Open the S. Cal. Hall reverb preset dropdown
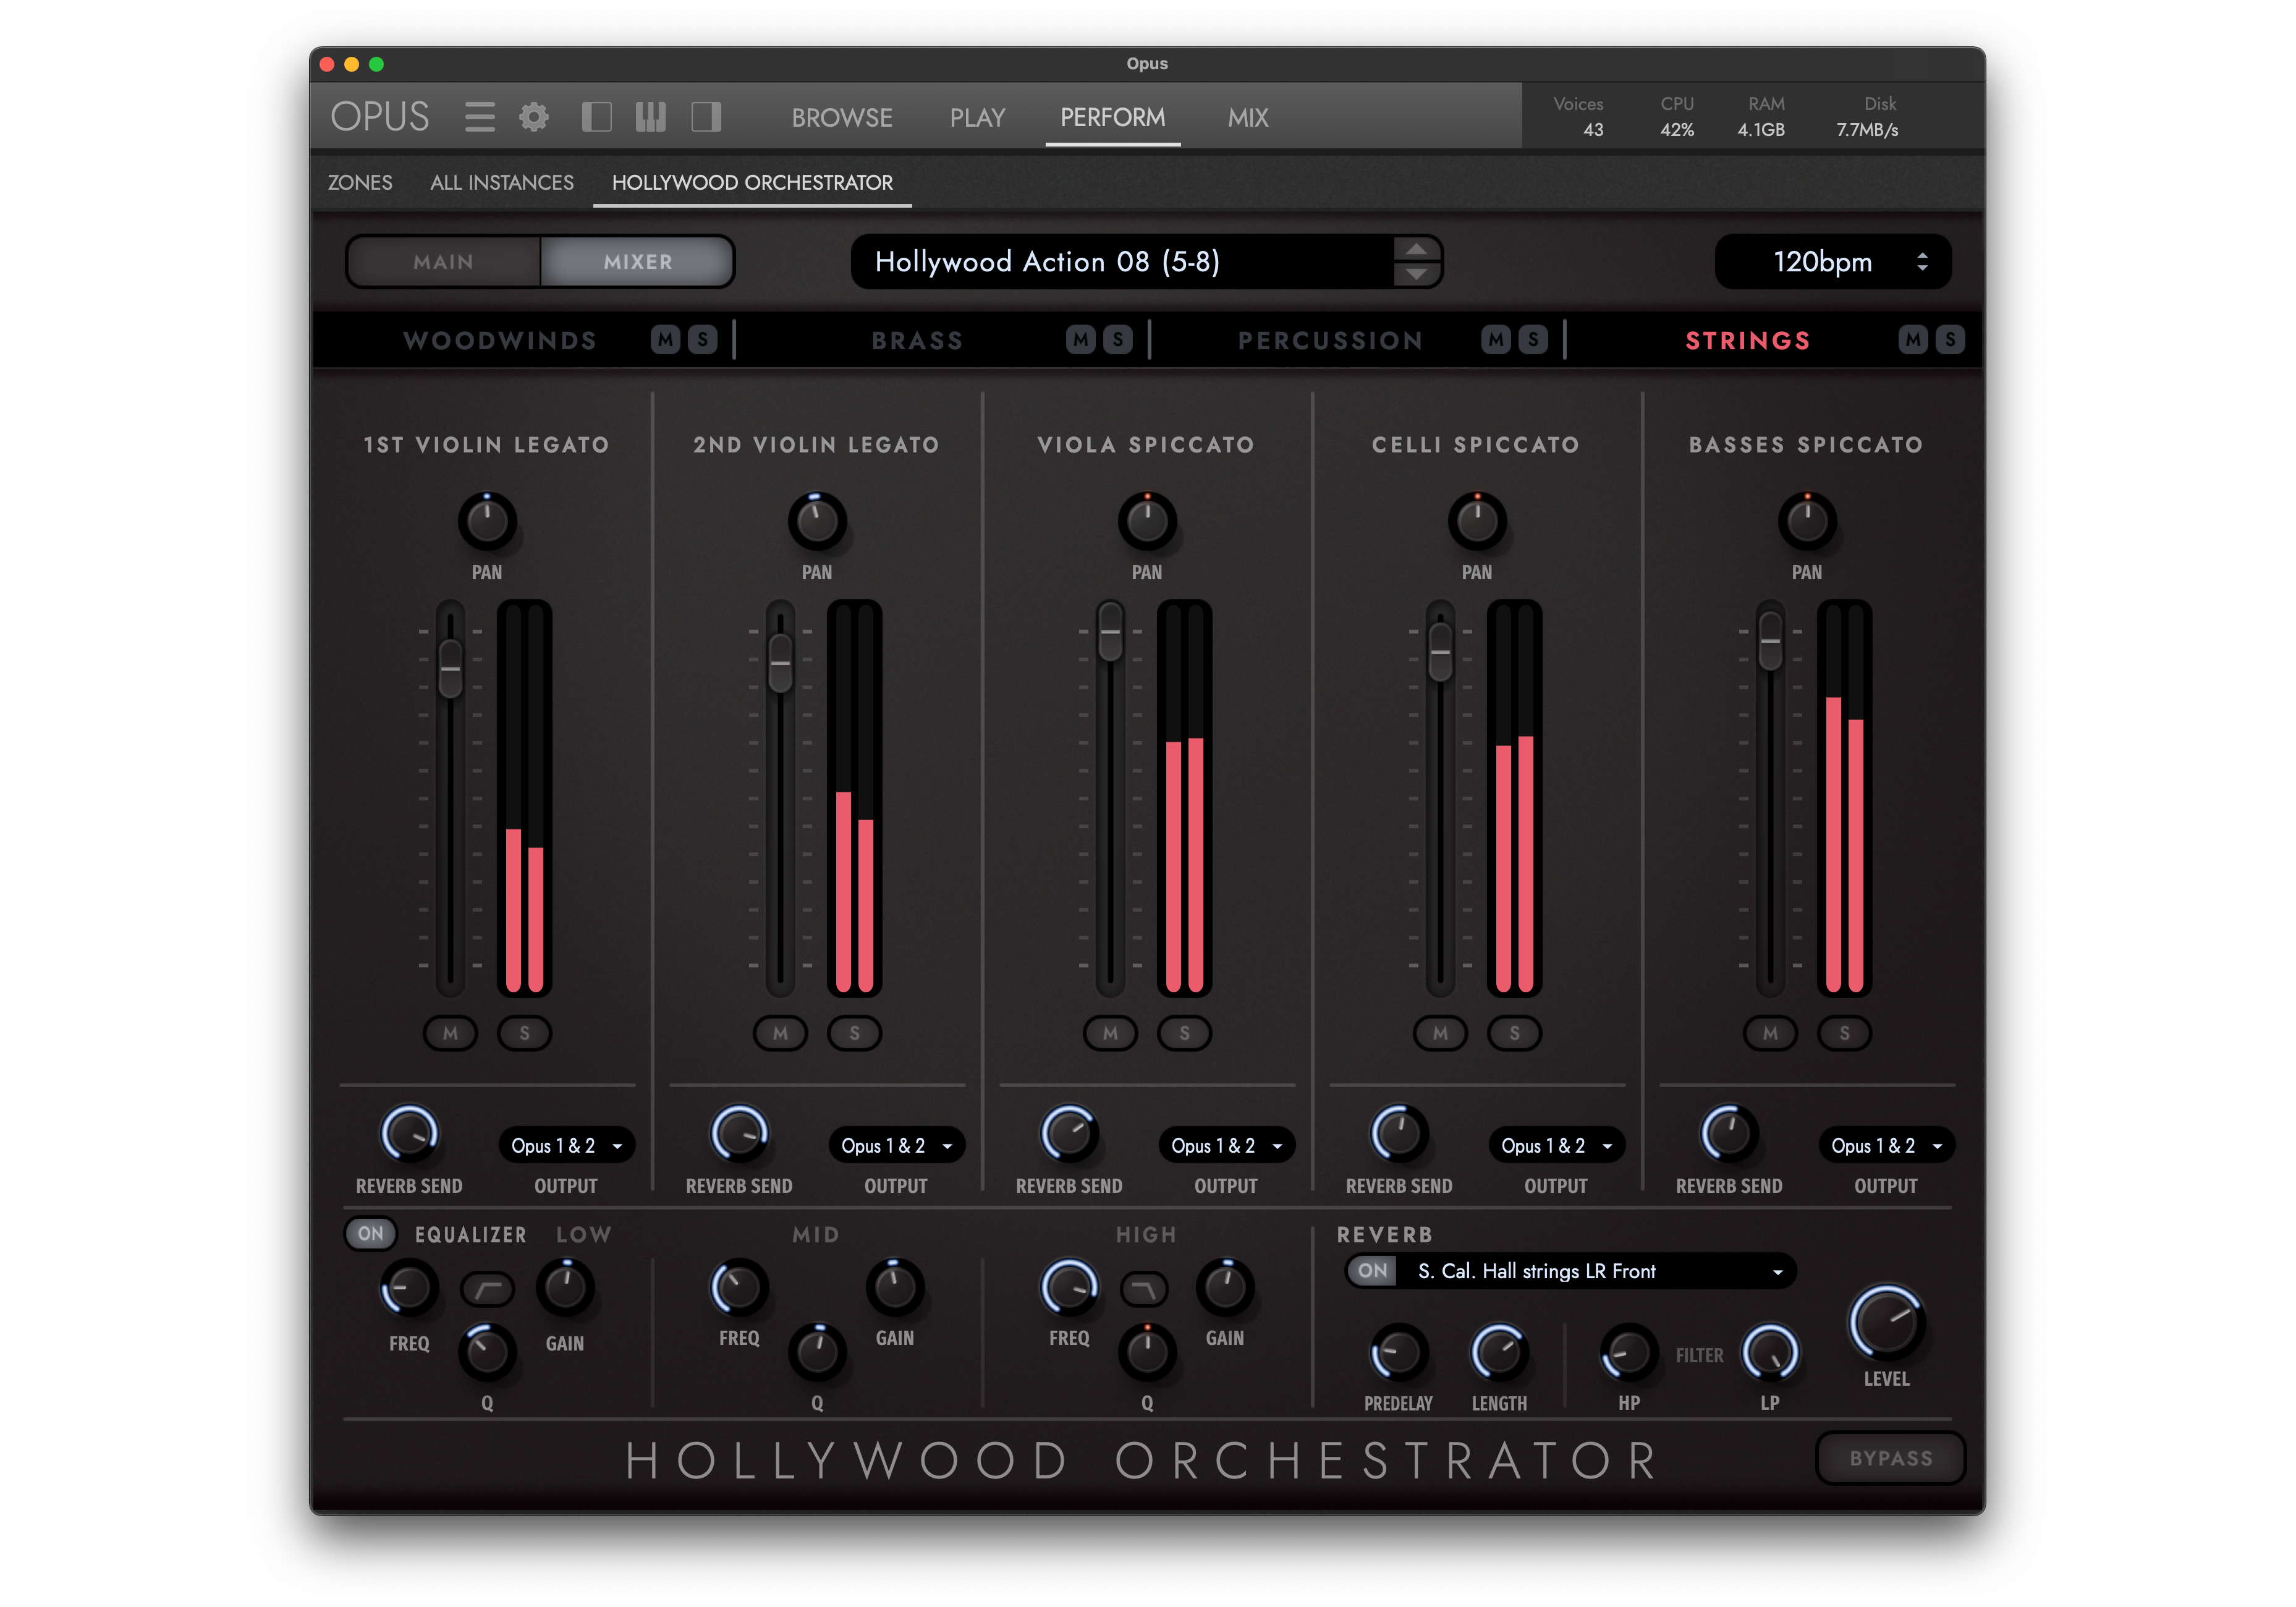 (1597, 1271)
